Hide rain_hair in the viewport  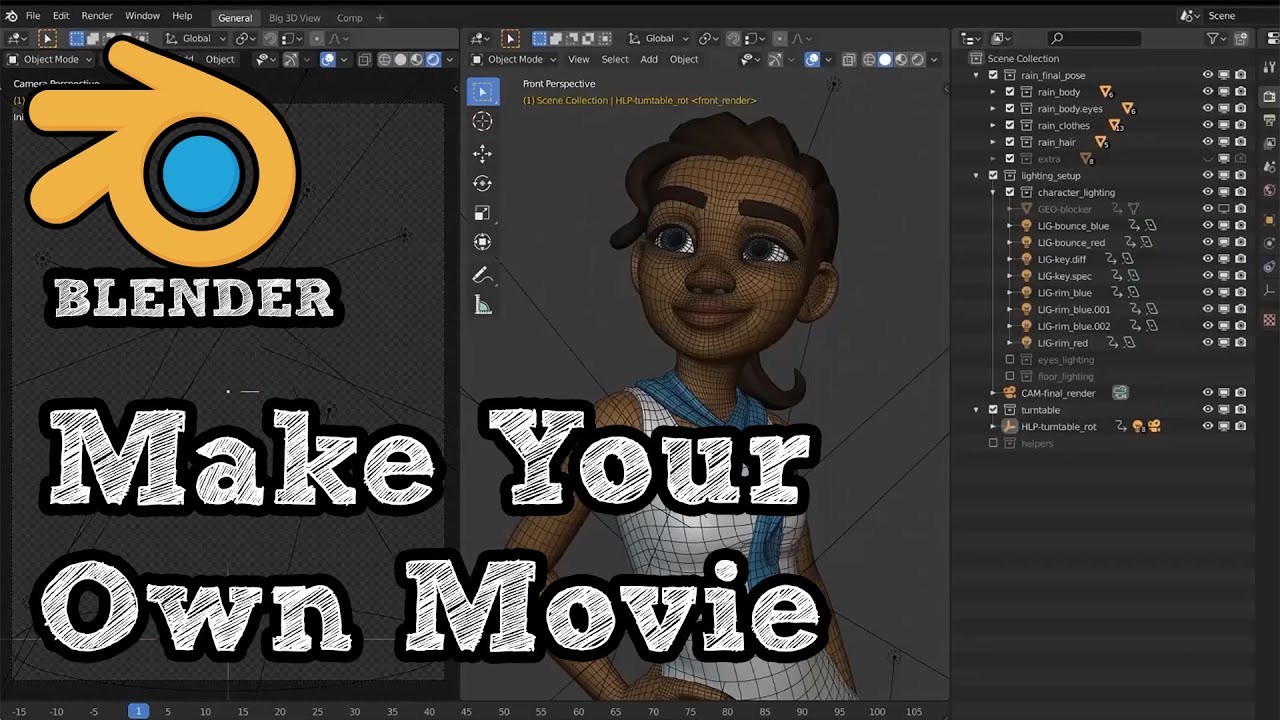pyautogui.click(x=1208, y=142)
